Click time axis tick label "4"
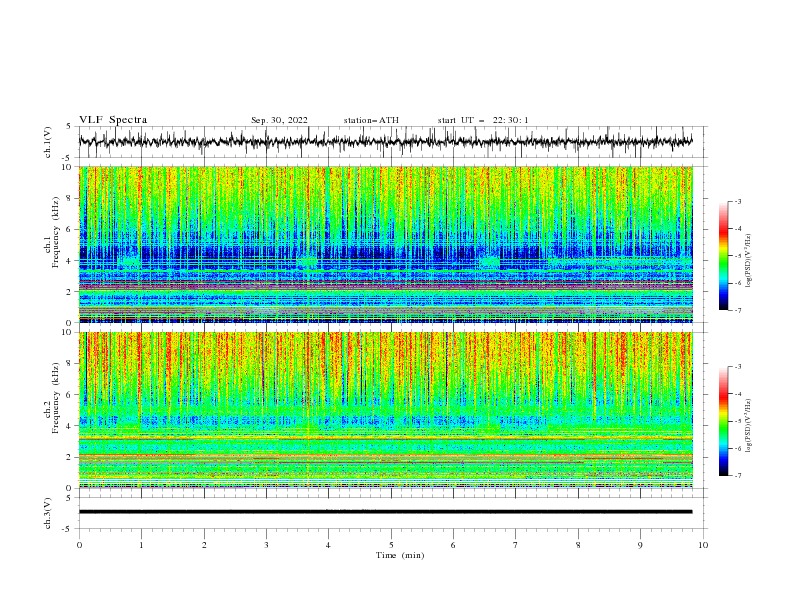Viewport: 792px width, 612px height. (x=328, y=545)
